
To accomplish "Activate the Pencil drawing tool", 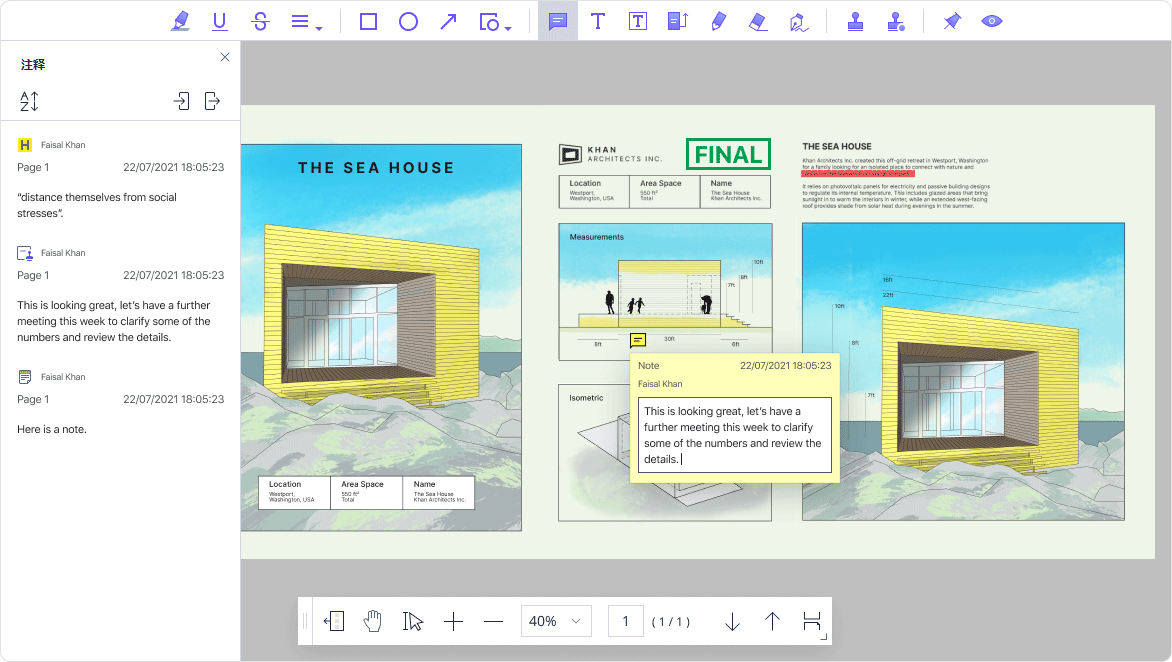I will point(718,21).
